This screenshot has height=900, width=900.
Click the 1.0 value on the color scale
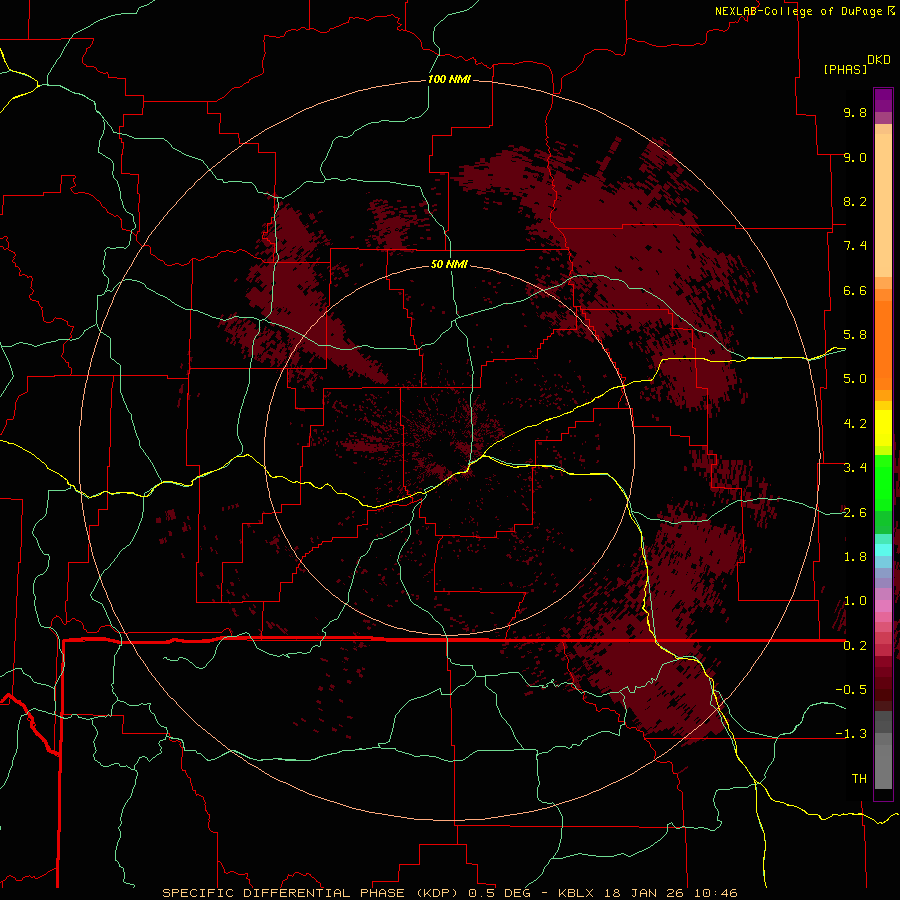click(855, 601)
